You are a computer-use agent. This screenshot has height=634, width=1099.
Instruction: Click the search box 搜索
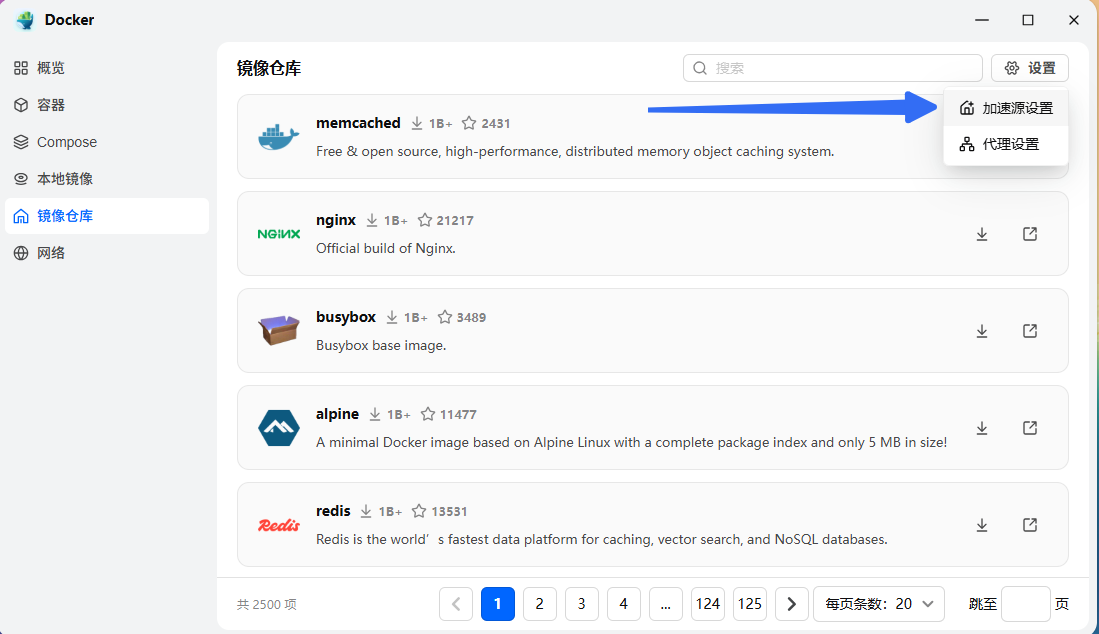(833, 68)
